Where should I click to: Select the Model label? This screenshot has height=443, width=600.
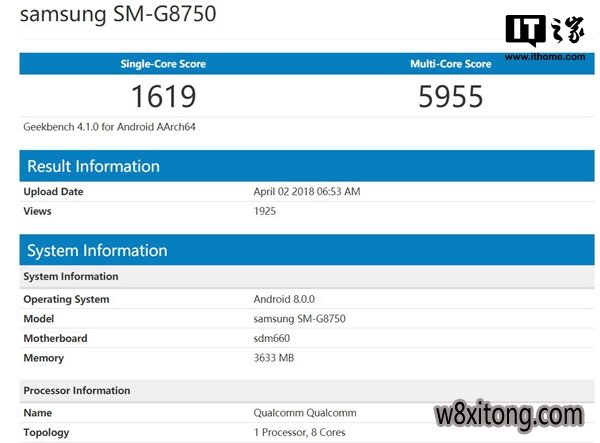39,319
